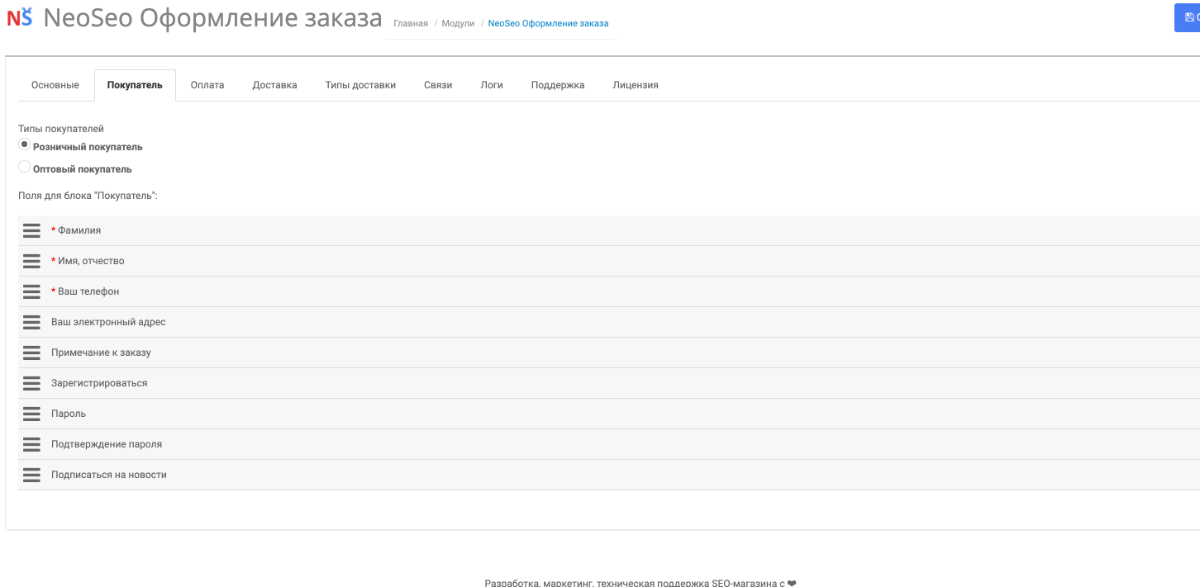The width and height of the screenshot is (1200, 587).
Task: Open the Лицензия tab
Action: tap(636, 85)
